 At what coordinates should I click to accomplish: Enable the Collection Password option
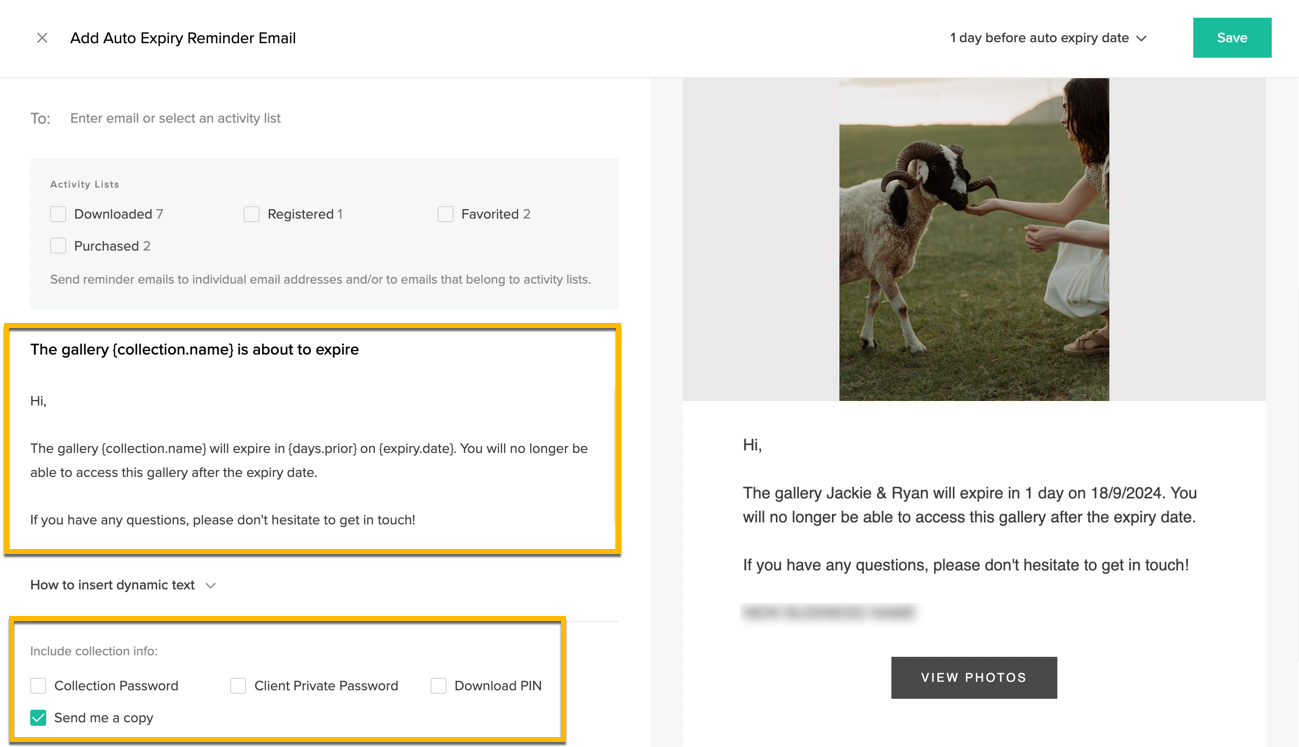tap(37, 685)
